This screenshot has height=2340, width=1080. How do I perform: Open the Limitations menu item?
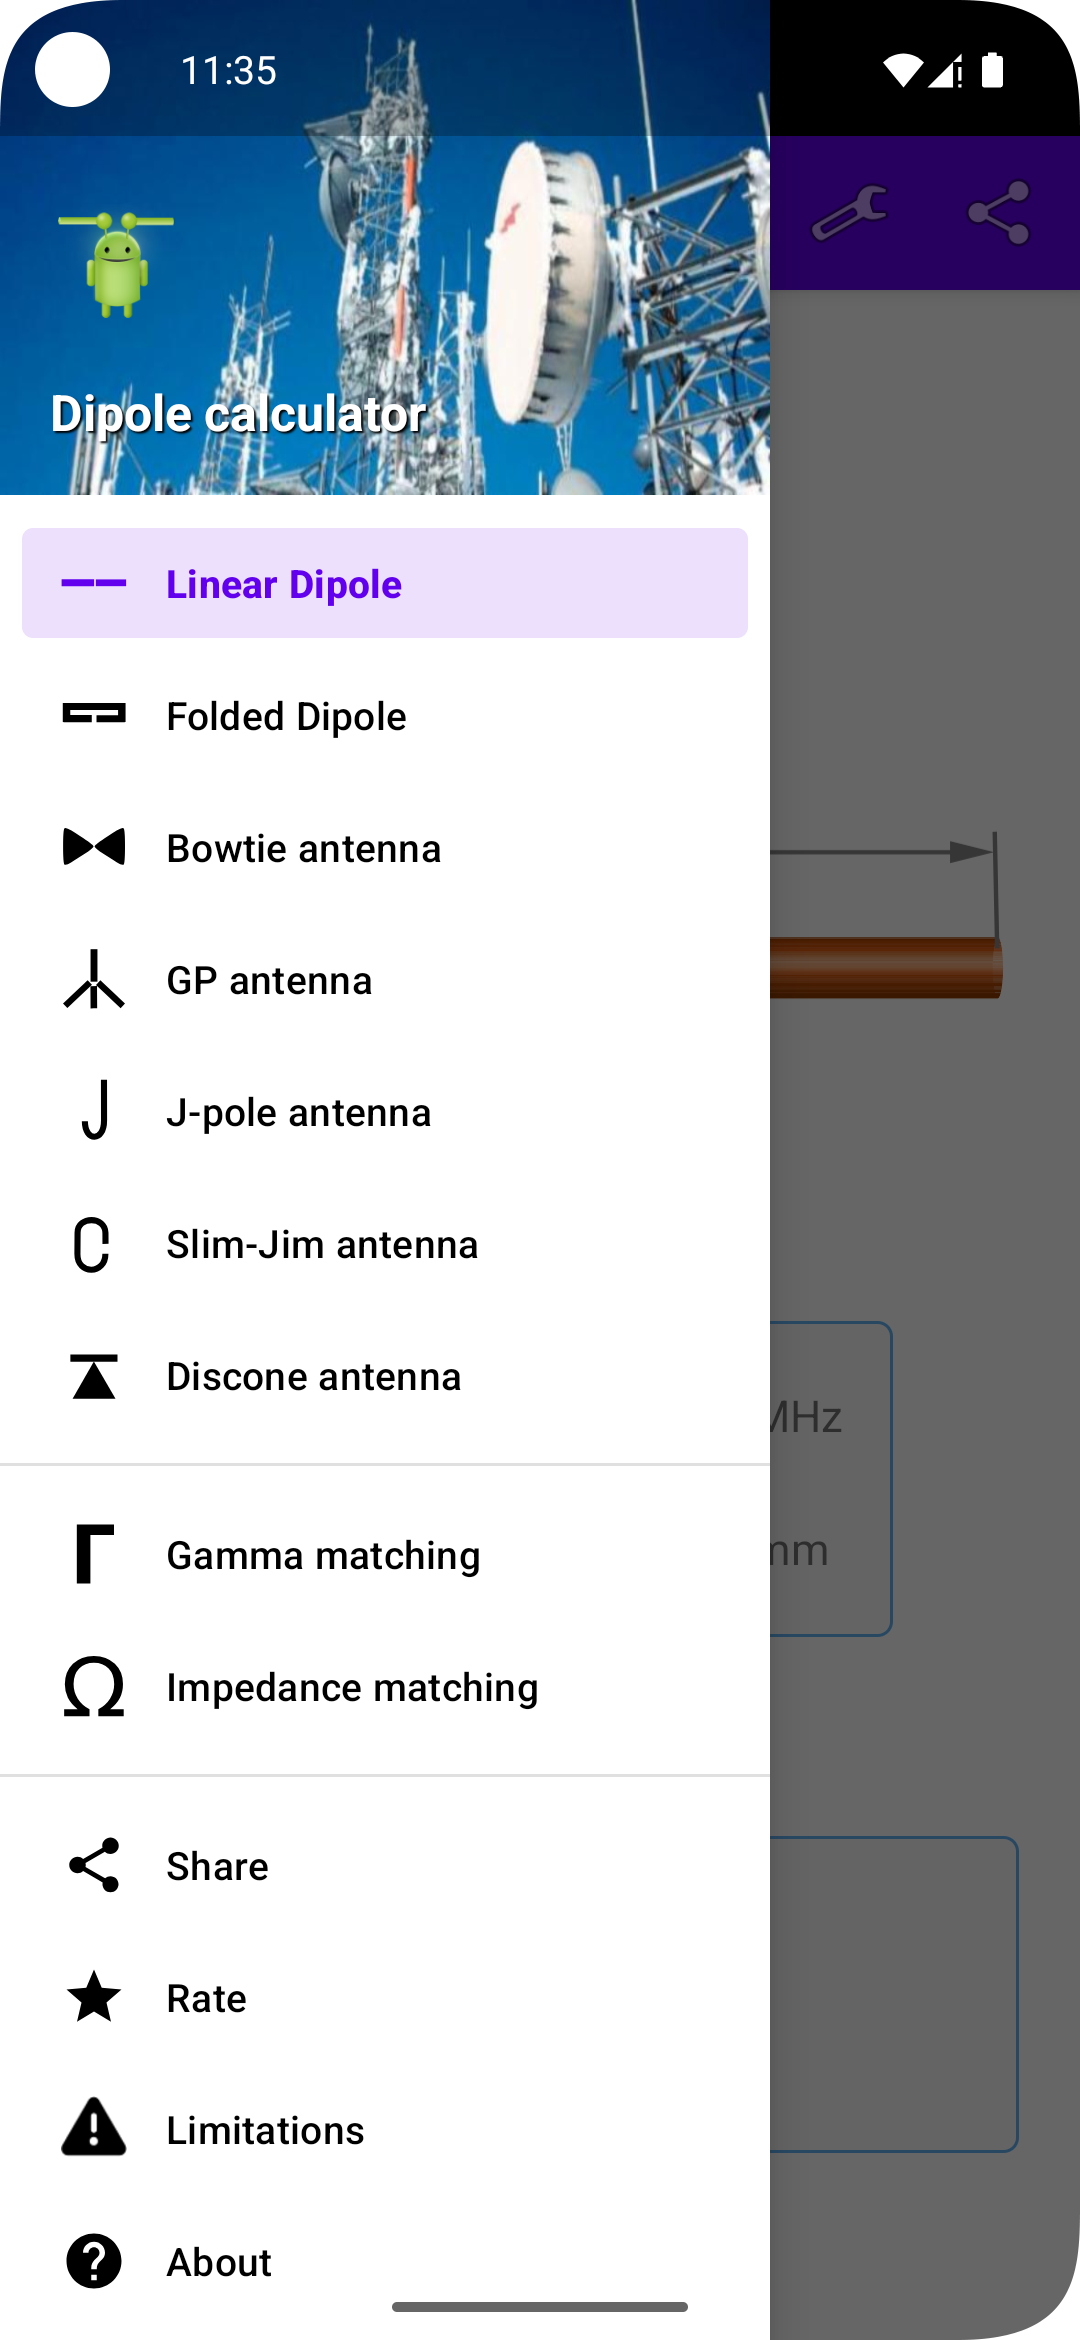pos(385,2130)
